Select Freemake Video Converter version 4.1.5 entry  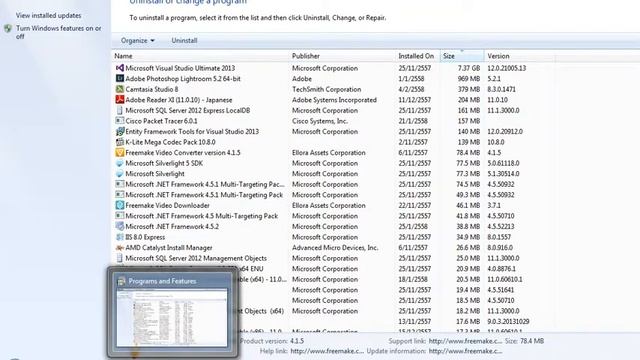click(x=183, y=153)
